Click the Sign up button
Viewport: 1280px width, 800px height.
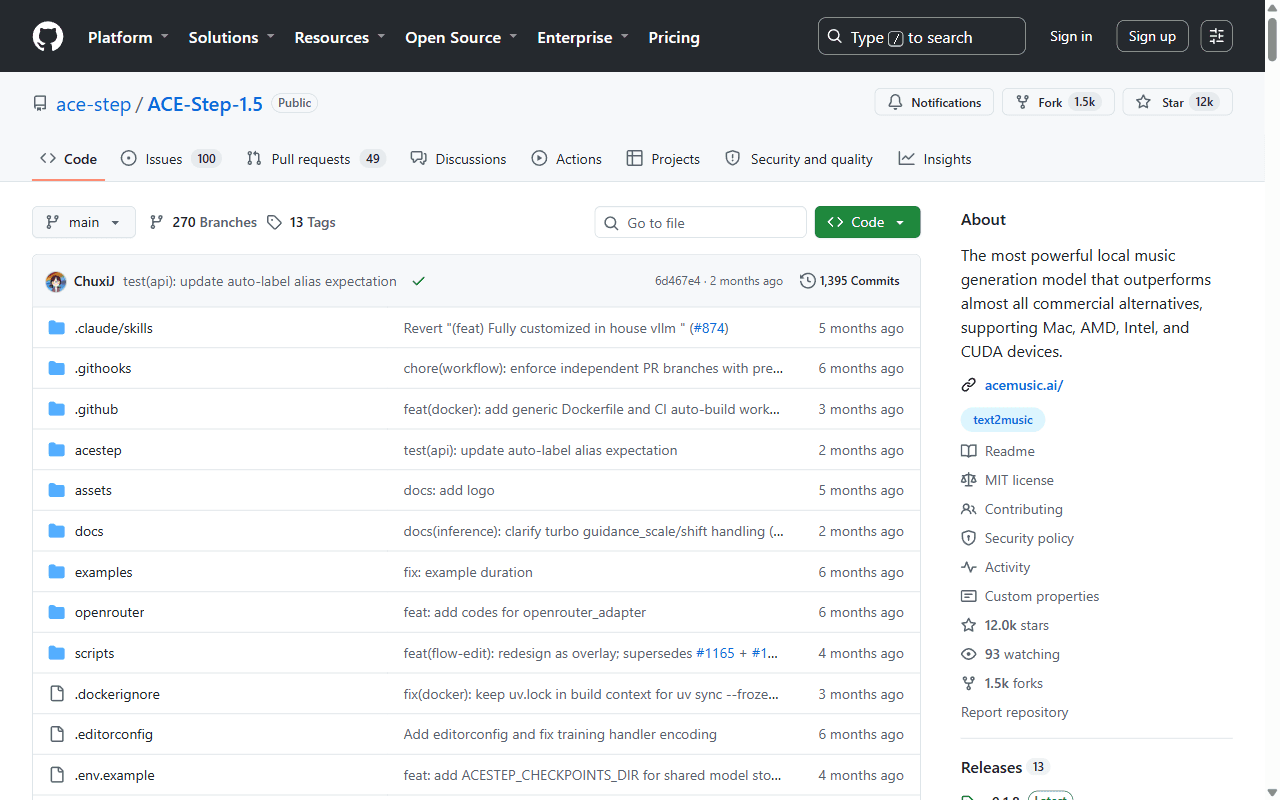(x=1152, y=36)
